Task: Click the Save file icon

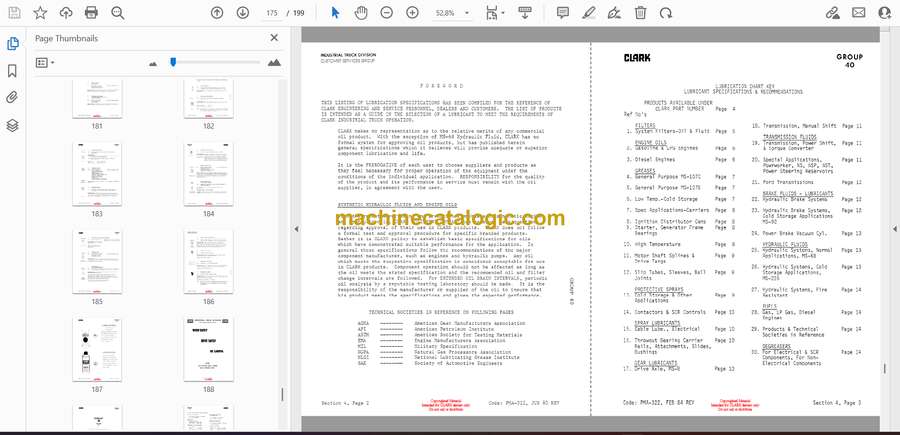Action: coord(14,13)
